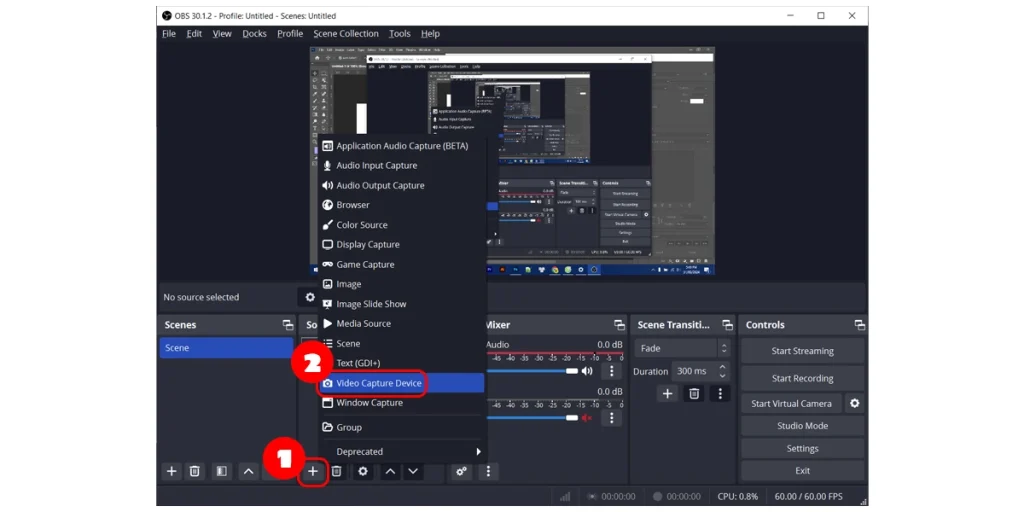Adjust the Duration 300 ms spinner arrows

[x=722, y=371]
